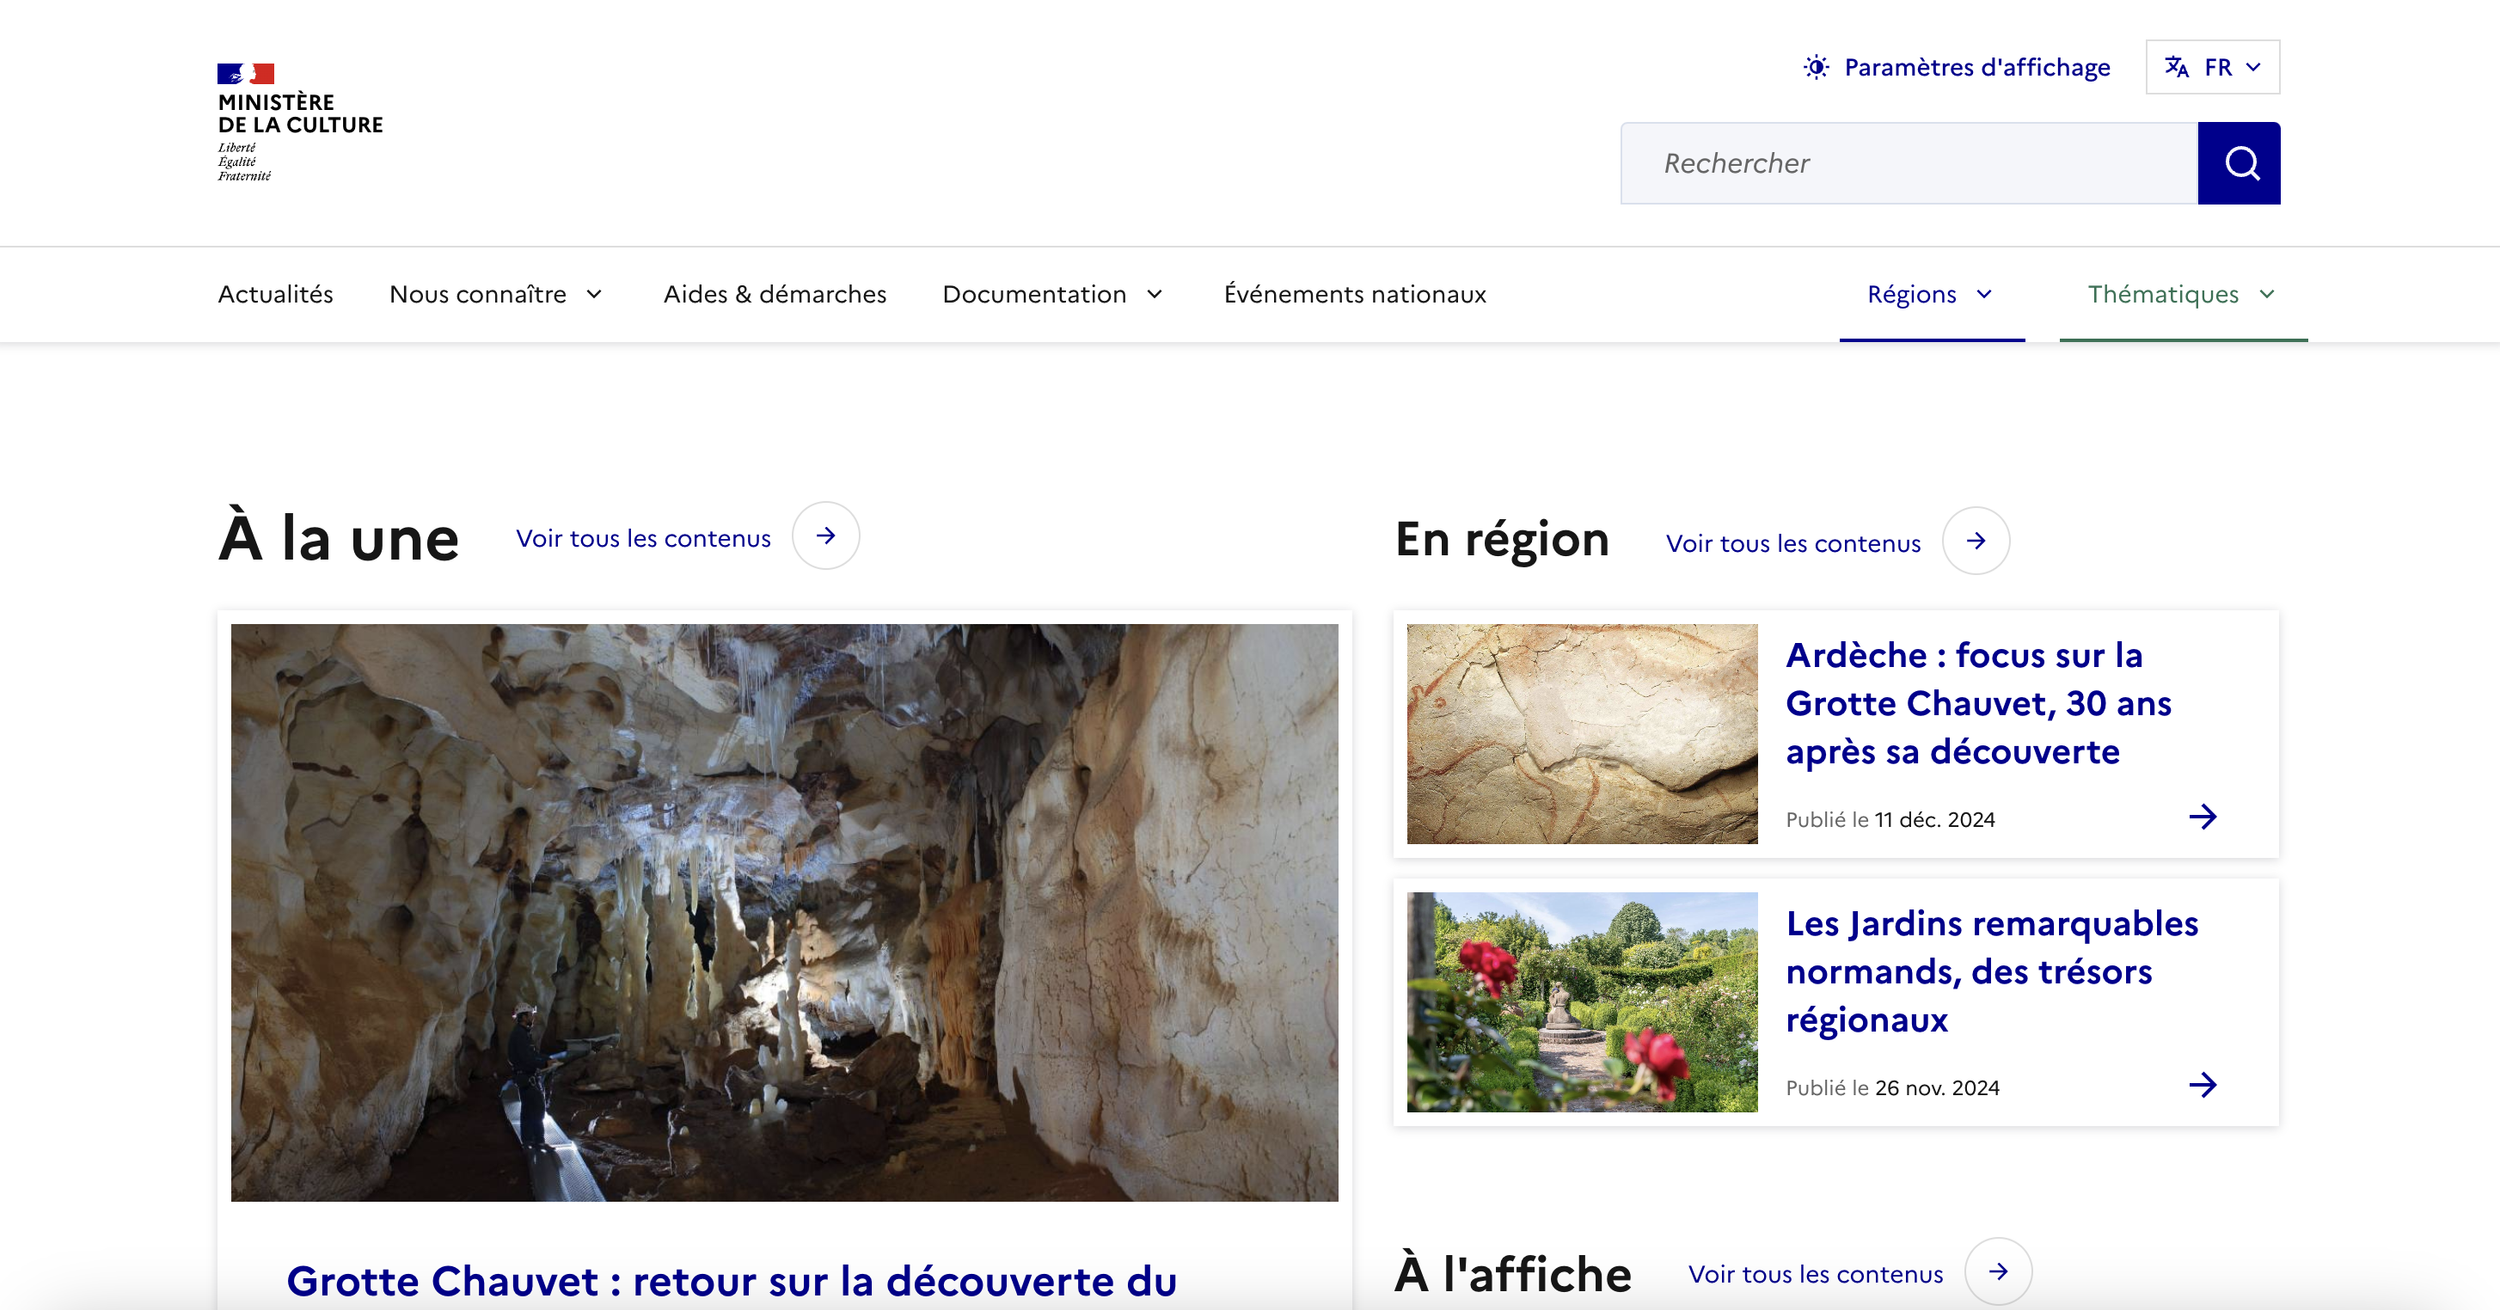Click the sun icon for display settings

pyautogui.click(x=1816, y=67)
